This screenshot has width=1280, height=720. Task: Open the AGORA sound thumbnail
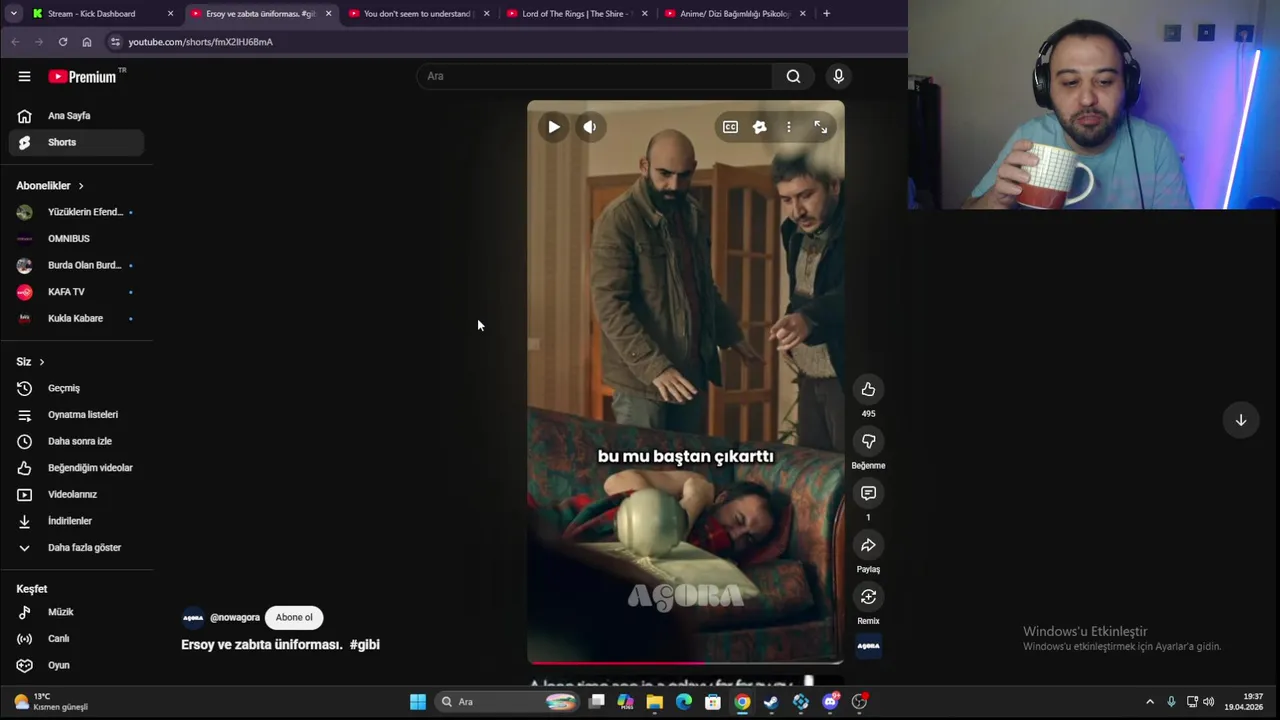(868, 646)
